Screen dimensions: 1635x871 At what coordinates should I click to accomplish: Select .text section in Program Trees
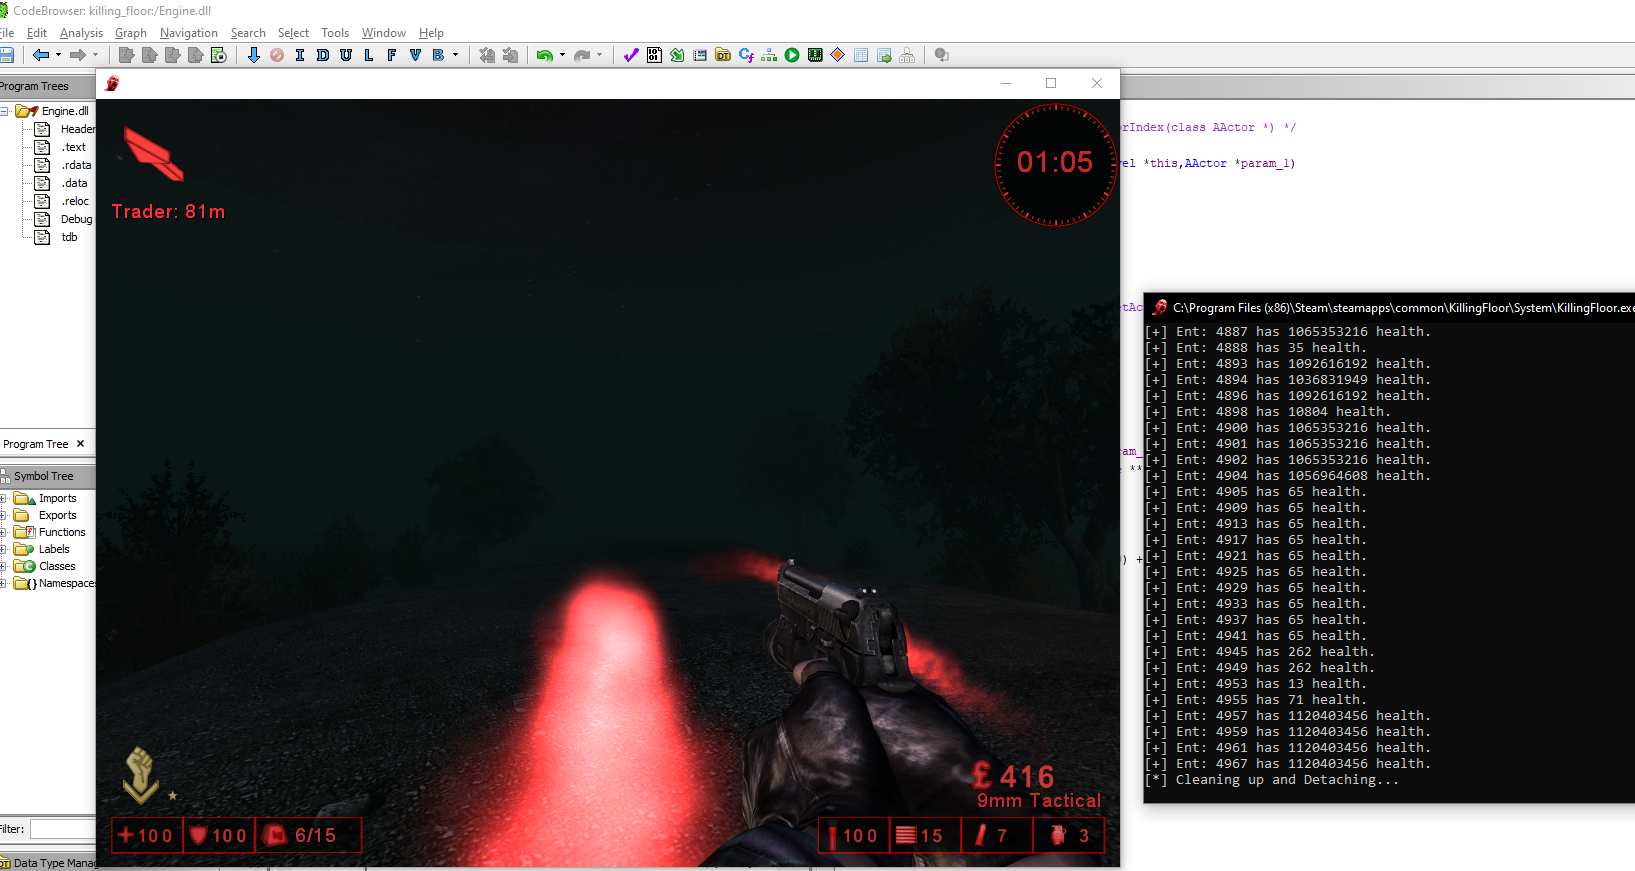click(74, 147)
